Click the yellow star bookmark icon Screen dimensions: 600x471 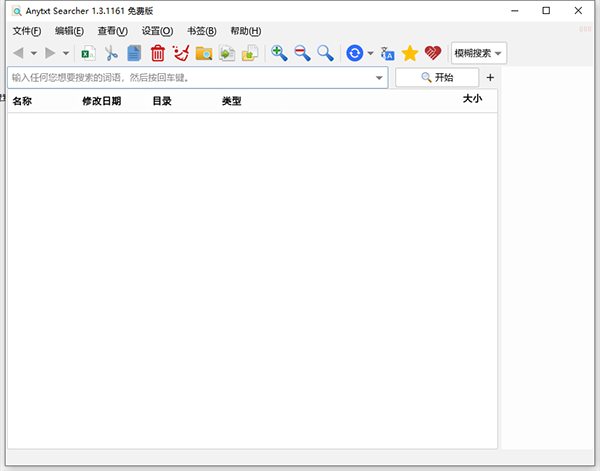click(x=410, y=53)
